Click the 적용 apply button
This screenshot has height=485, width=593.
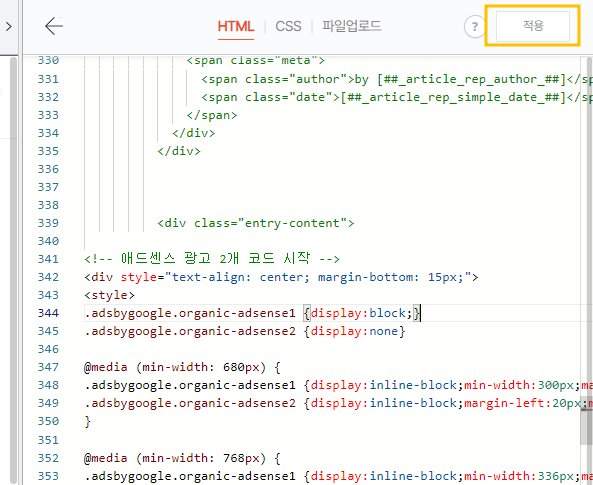[x=532, y=26]
